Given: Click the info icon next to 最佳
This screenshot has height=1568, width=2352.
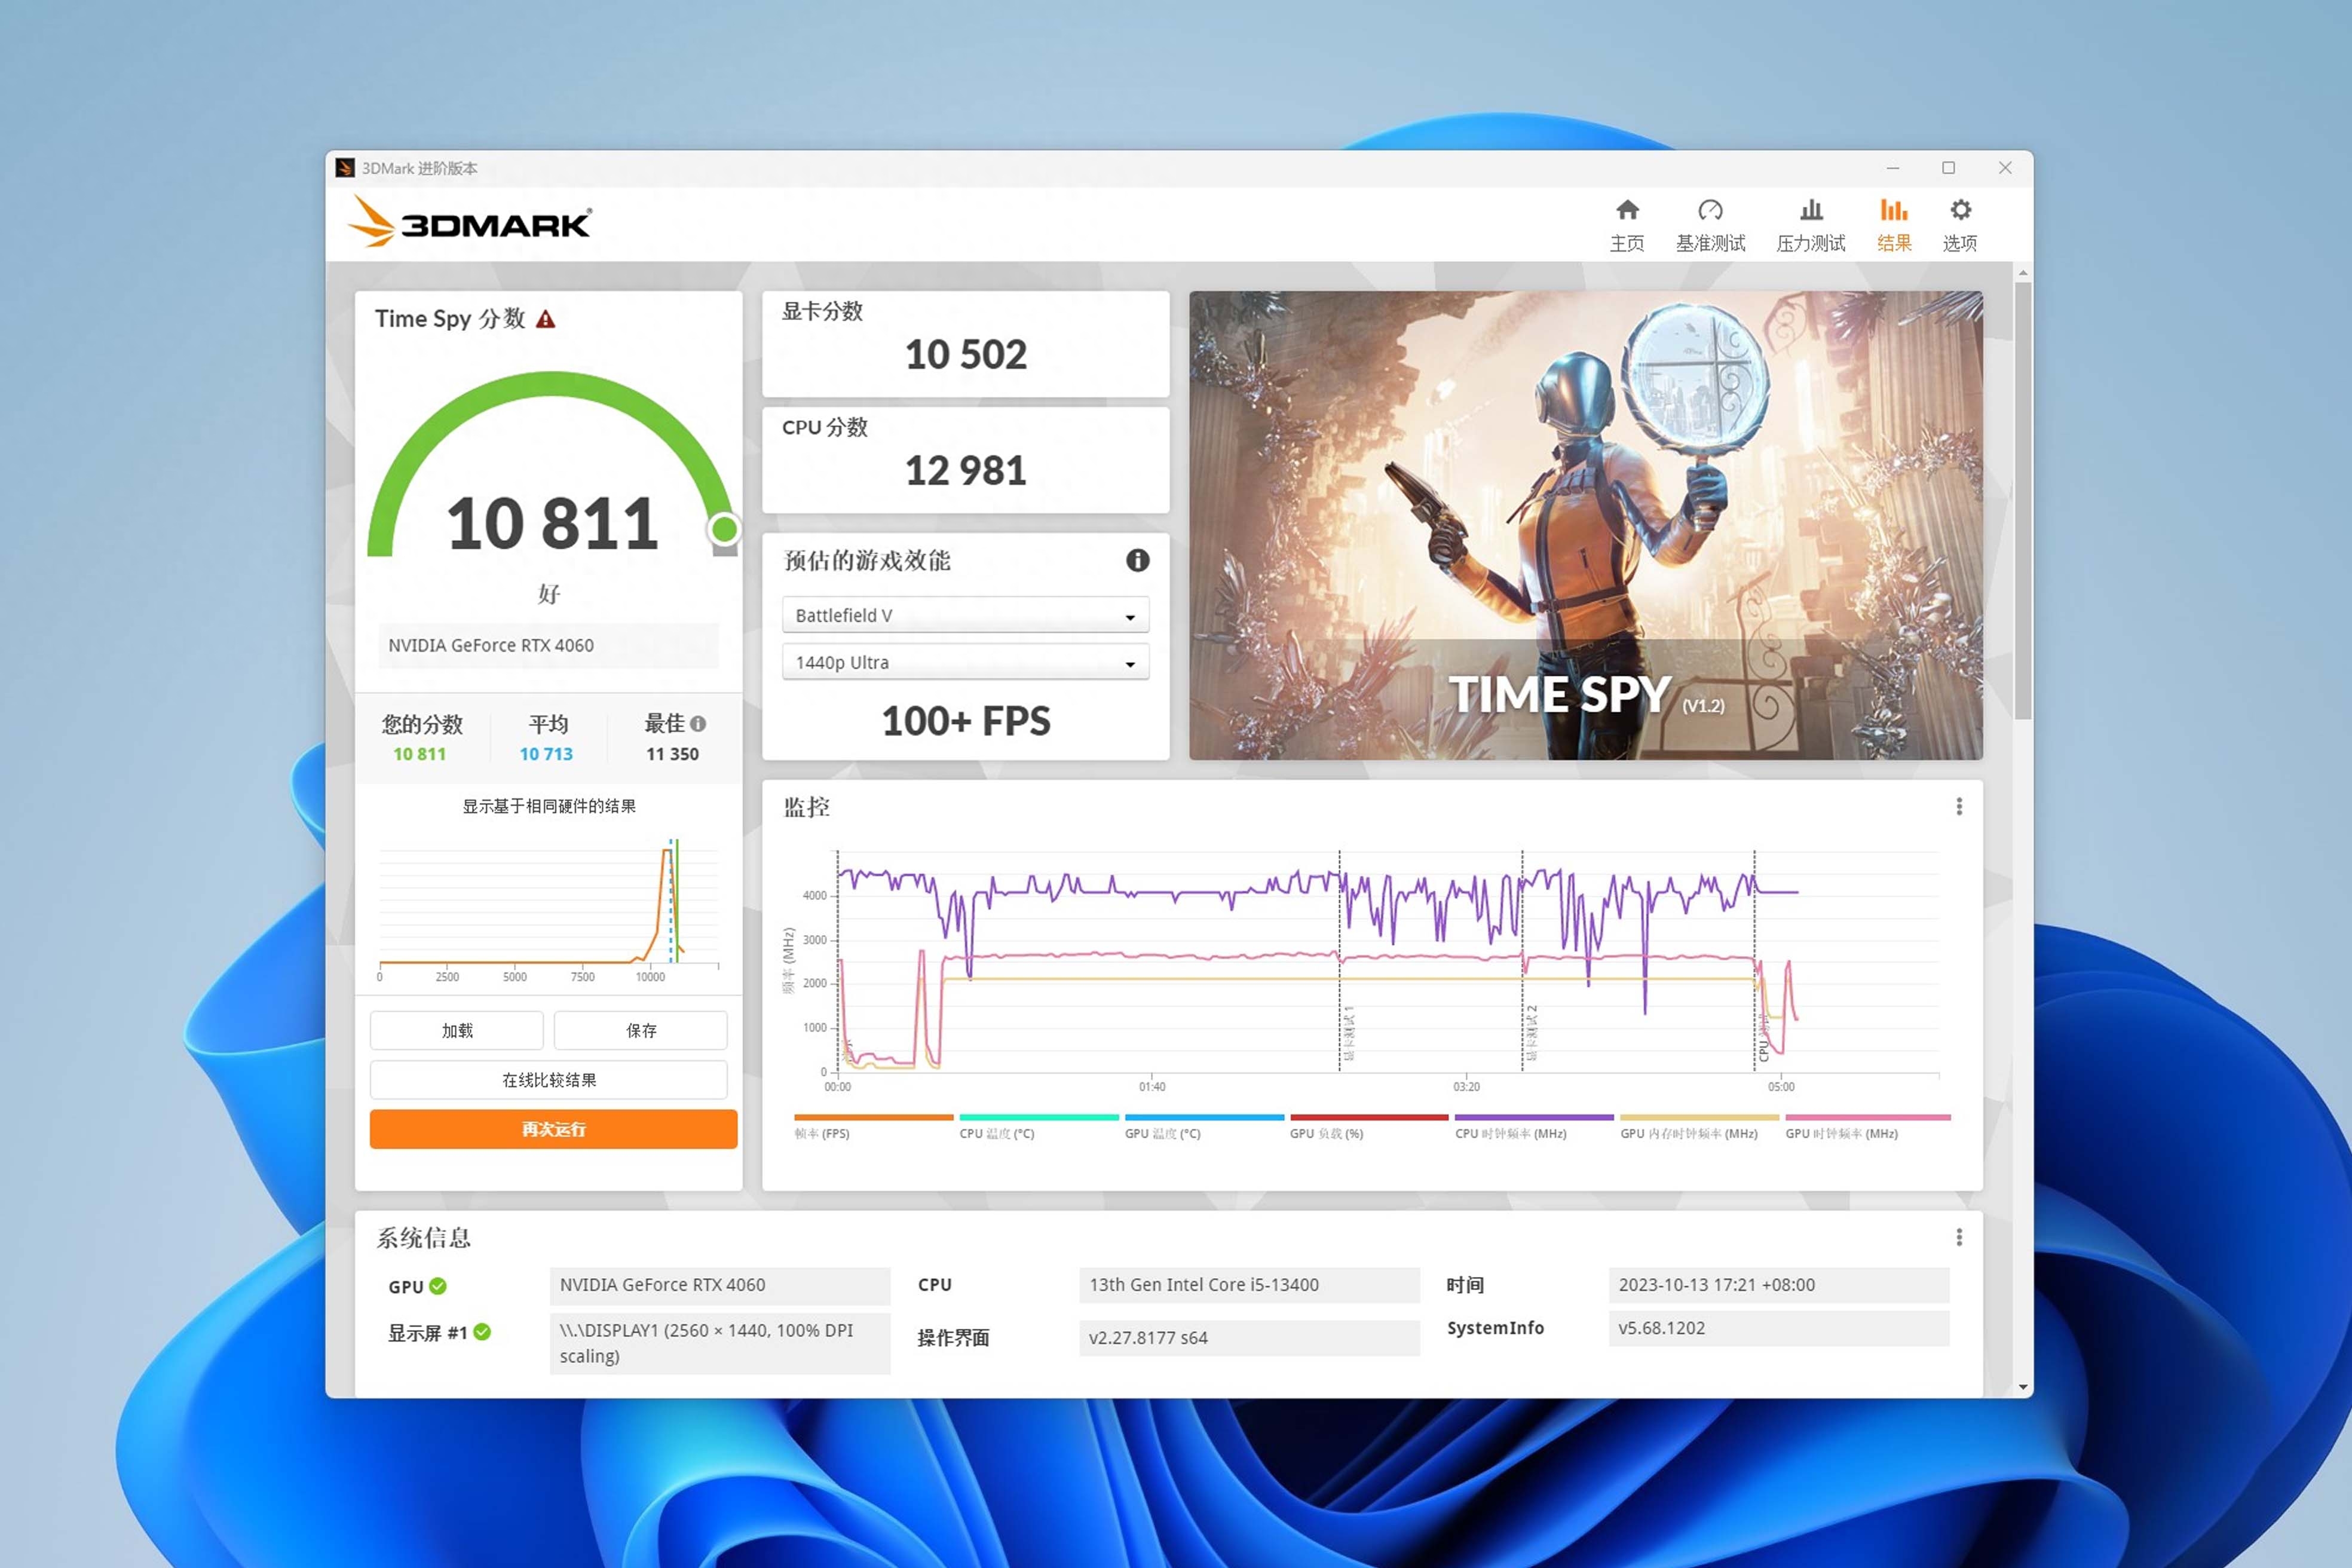Looking at the screenshot, I should [x=698, y=723].
